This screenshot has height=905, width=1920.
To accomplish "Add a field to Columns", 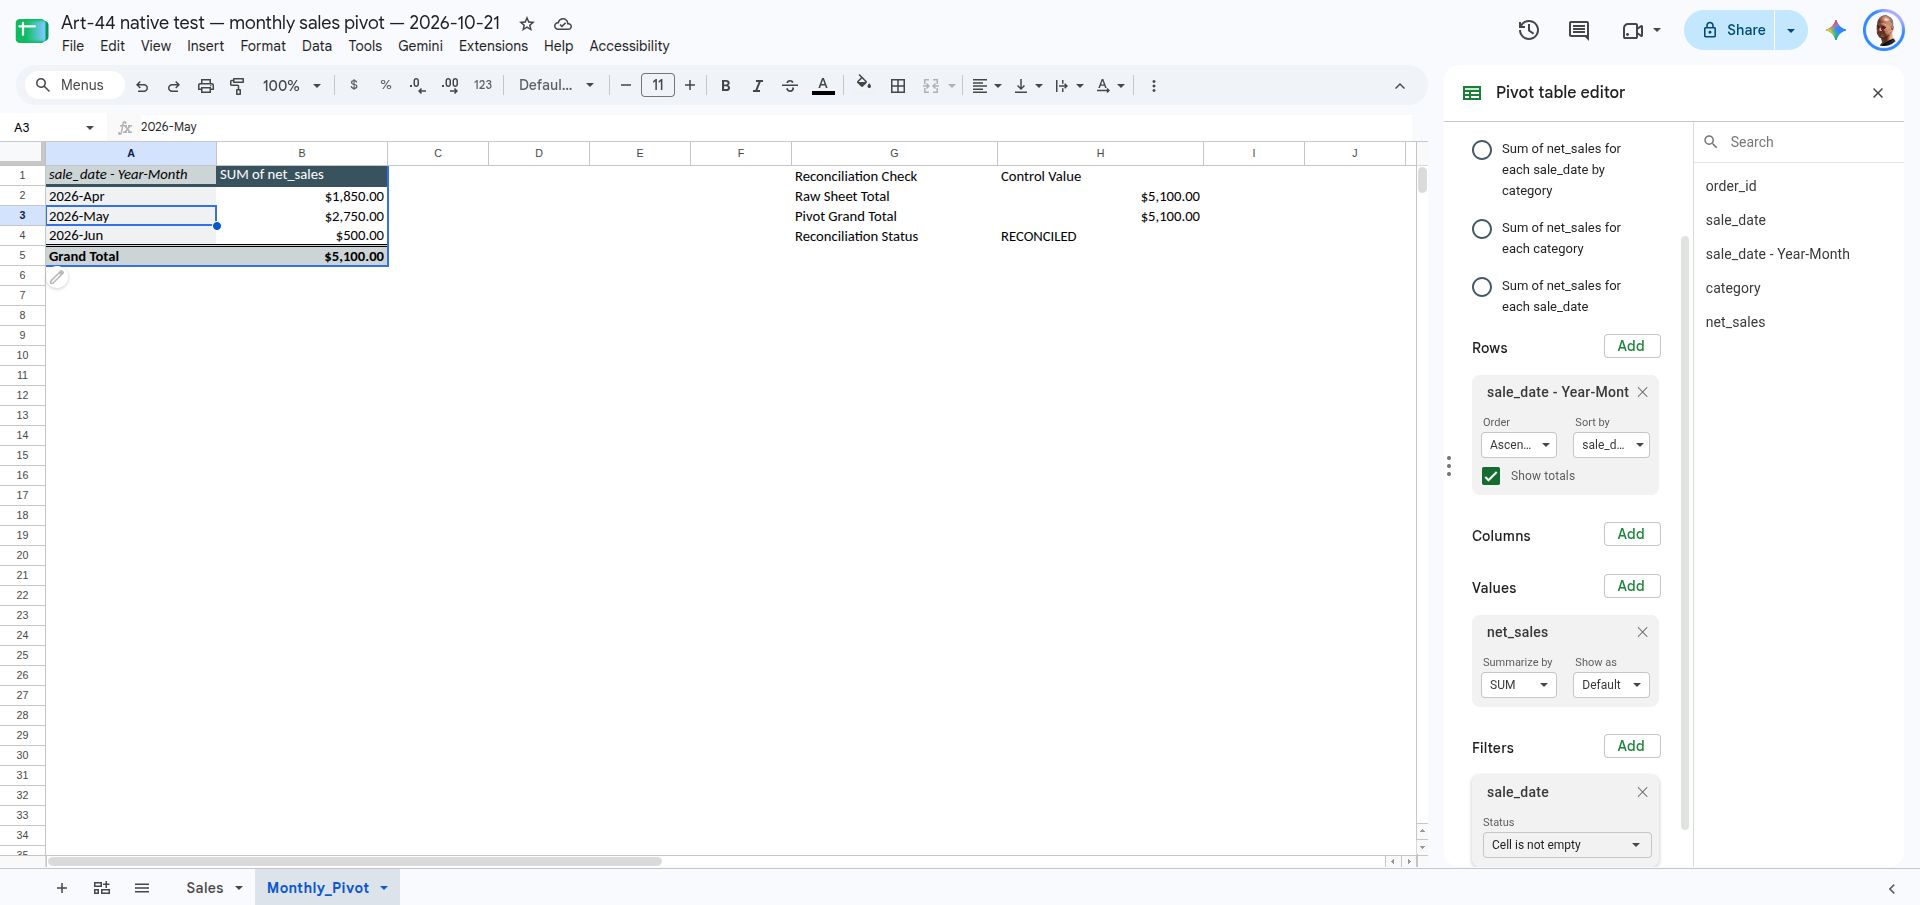I will point(1632,534).
